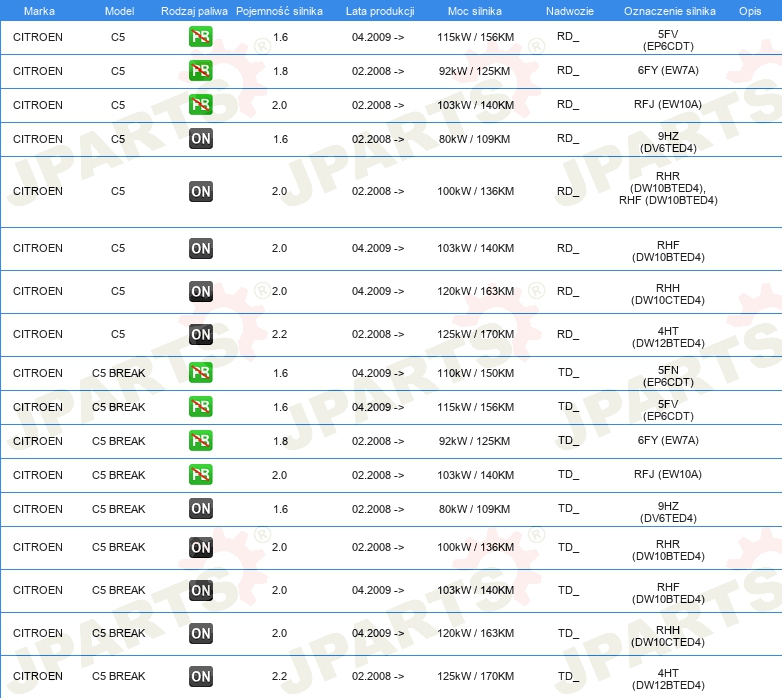Click ON icon for C5 BREAK RHF 103kW/140KM
The height and width of the screenshot is (698, 782).
[200, 590]
